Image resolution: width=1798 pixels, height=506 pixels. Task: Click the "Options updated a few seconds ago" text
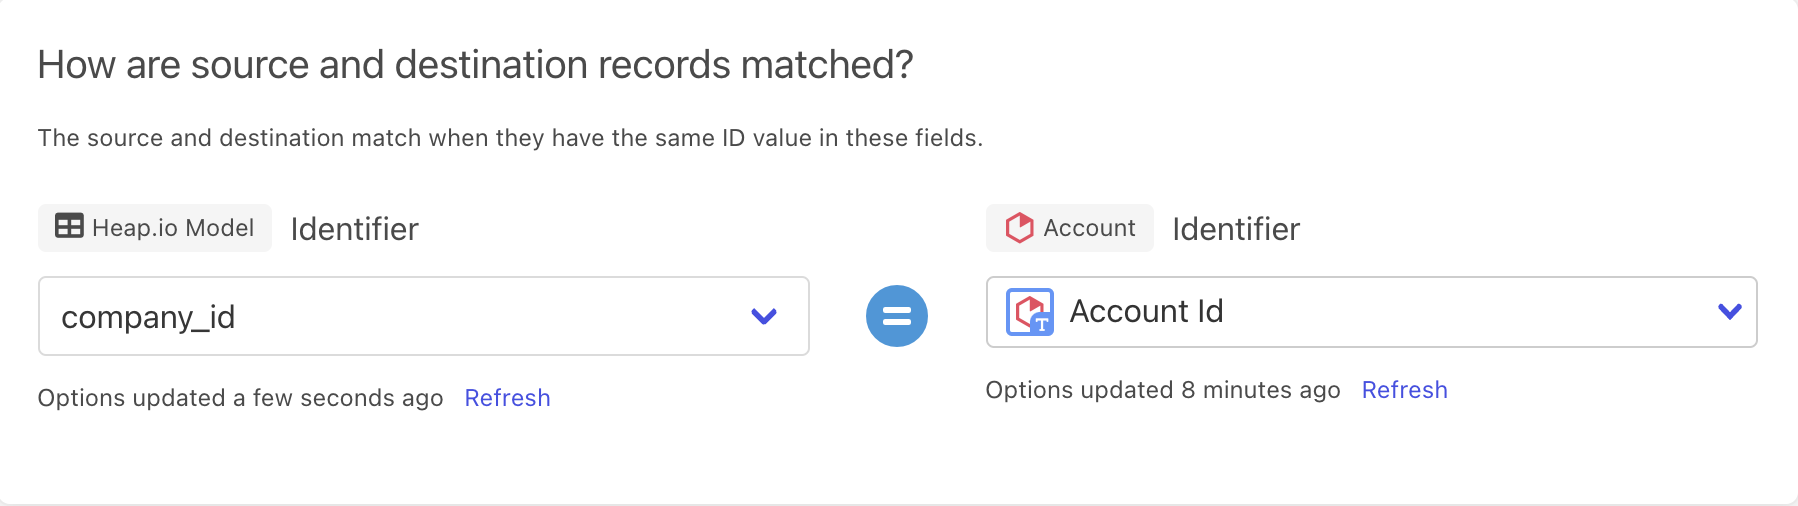pyautogui.click(x=240, y=398)
